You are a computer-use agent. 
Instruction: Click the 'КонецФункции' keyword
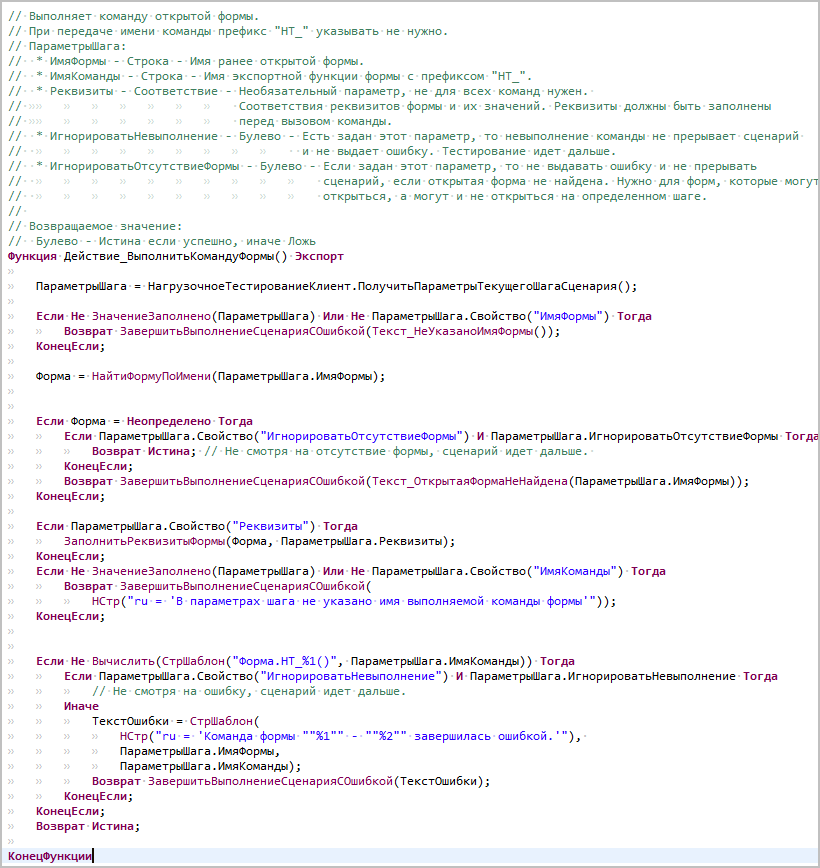(x=50, y=856)
